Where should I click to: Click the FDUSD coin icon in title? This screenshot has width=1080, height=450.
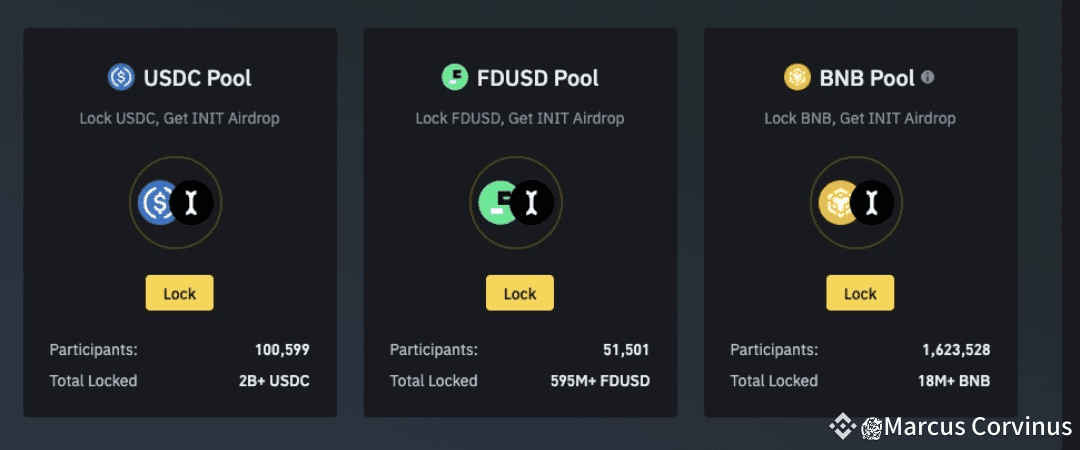(455, 77)
